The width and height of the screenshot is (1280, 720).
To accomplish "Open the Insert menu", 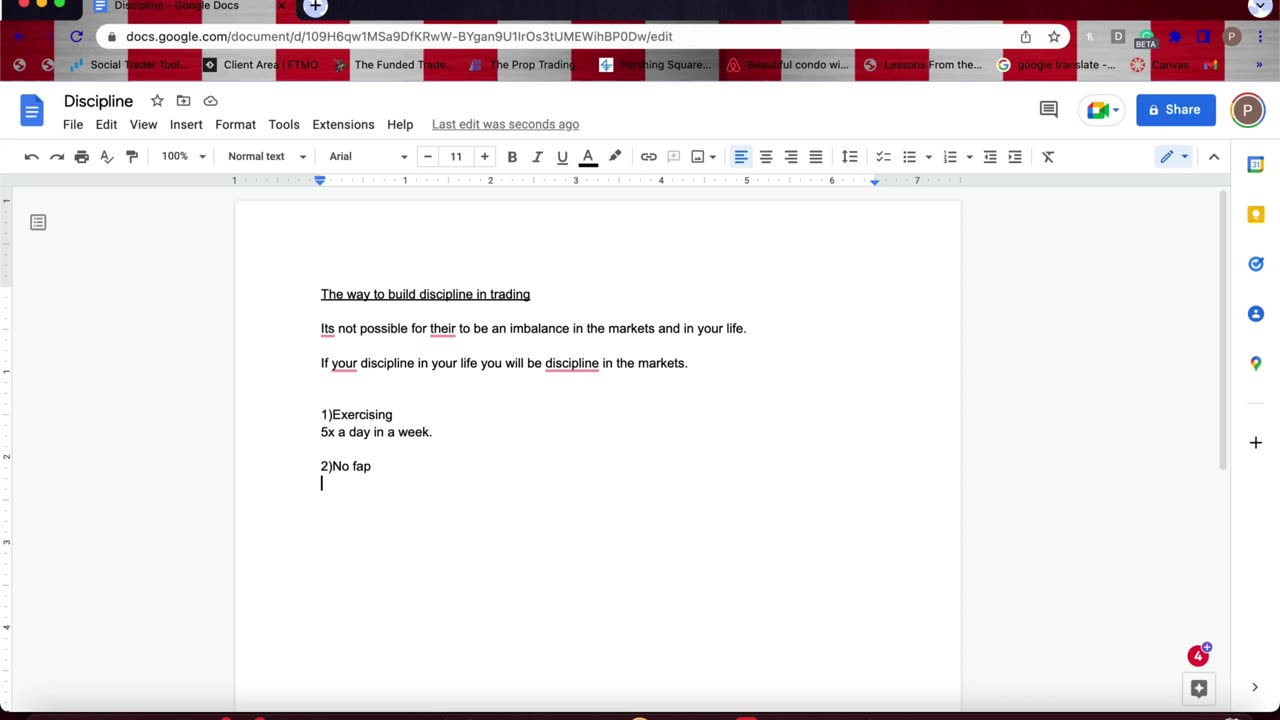I will coord(186,125).
